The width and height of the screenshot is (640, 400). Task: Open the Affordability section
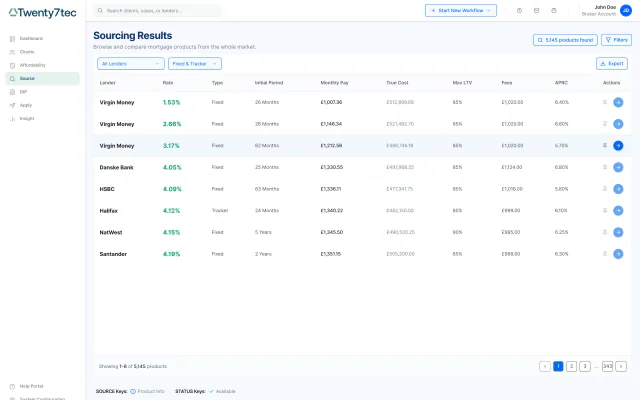tap(42, 65)
